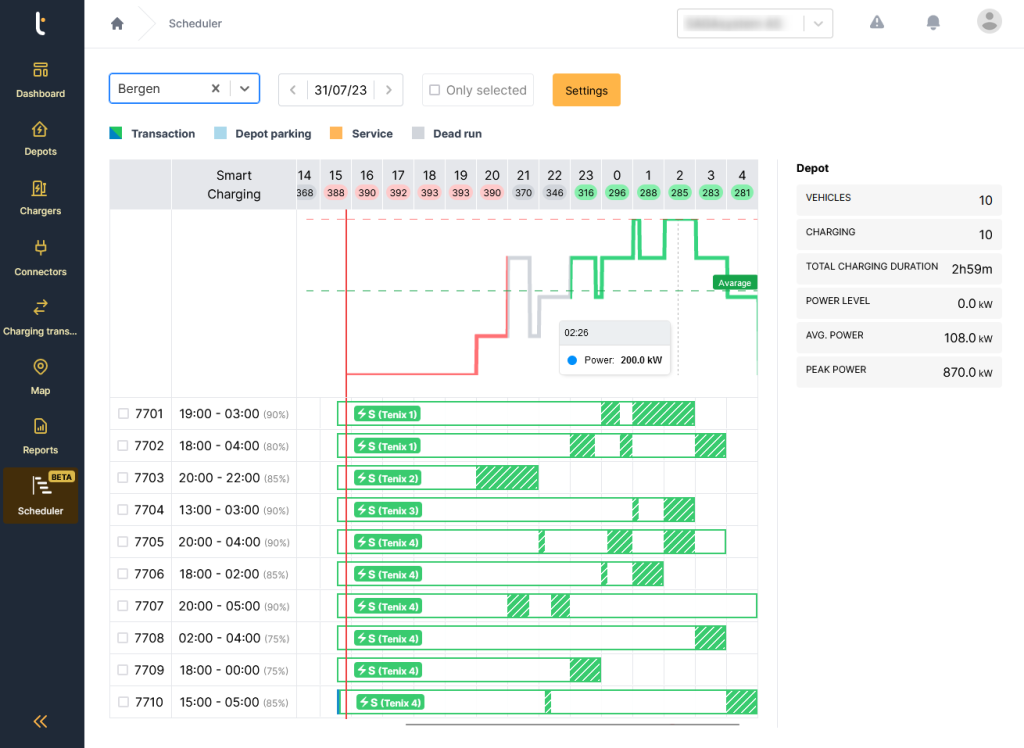Viewport: 1024px width, 748px height.
Task: Go to the previous date
Action: 292,90
